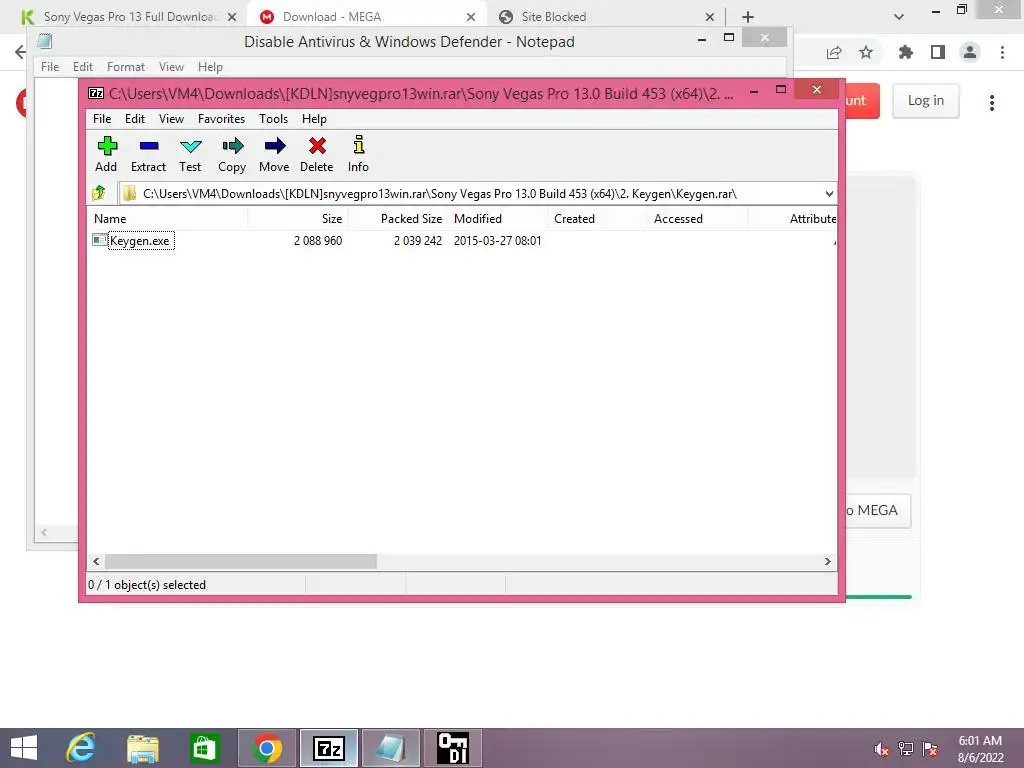Open the Notepad View menu
This screenshot has width=1024, height=768.
[171, 67]
